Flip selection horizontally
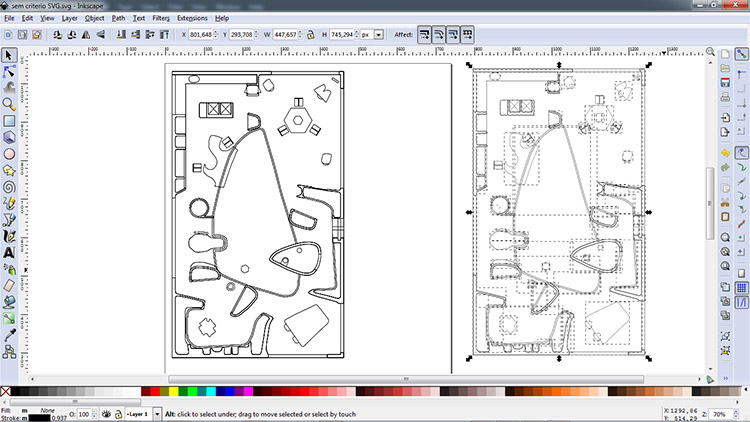 pyautogui.click(x=86, y=34)
